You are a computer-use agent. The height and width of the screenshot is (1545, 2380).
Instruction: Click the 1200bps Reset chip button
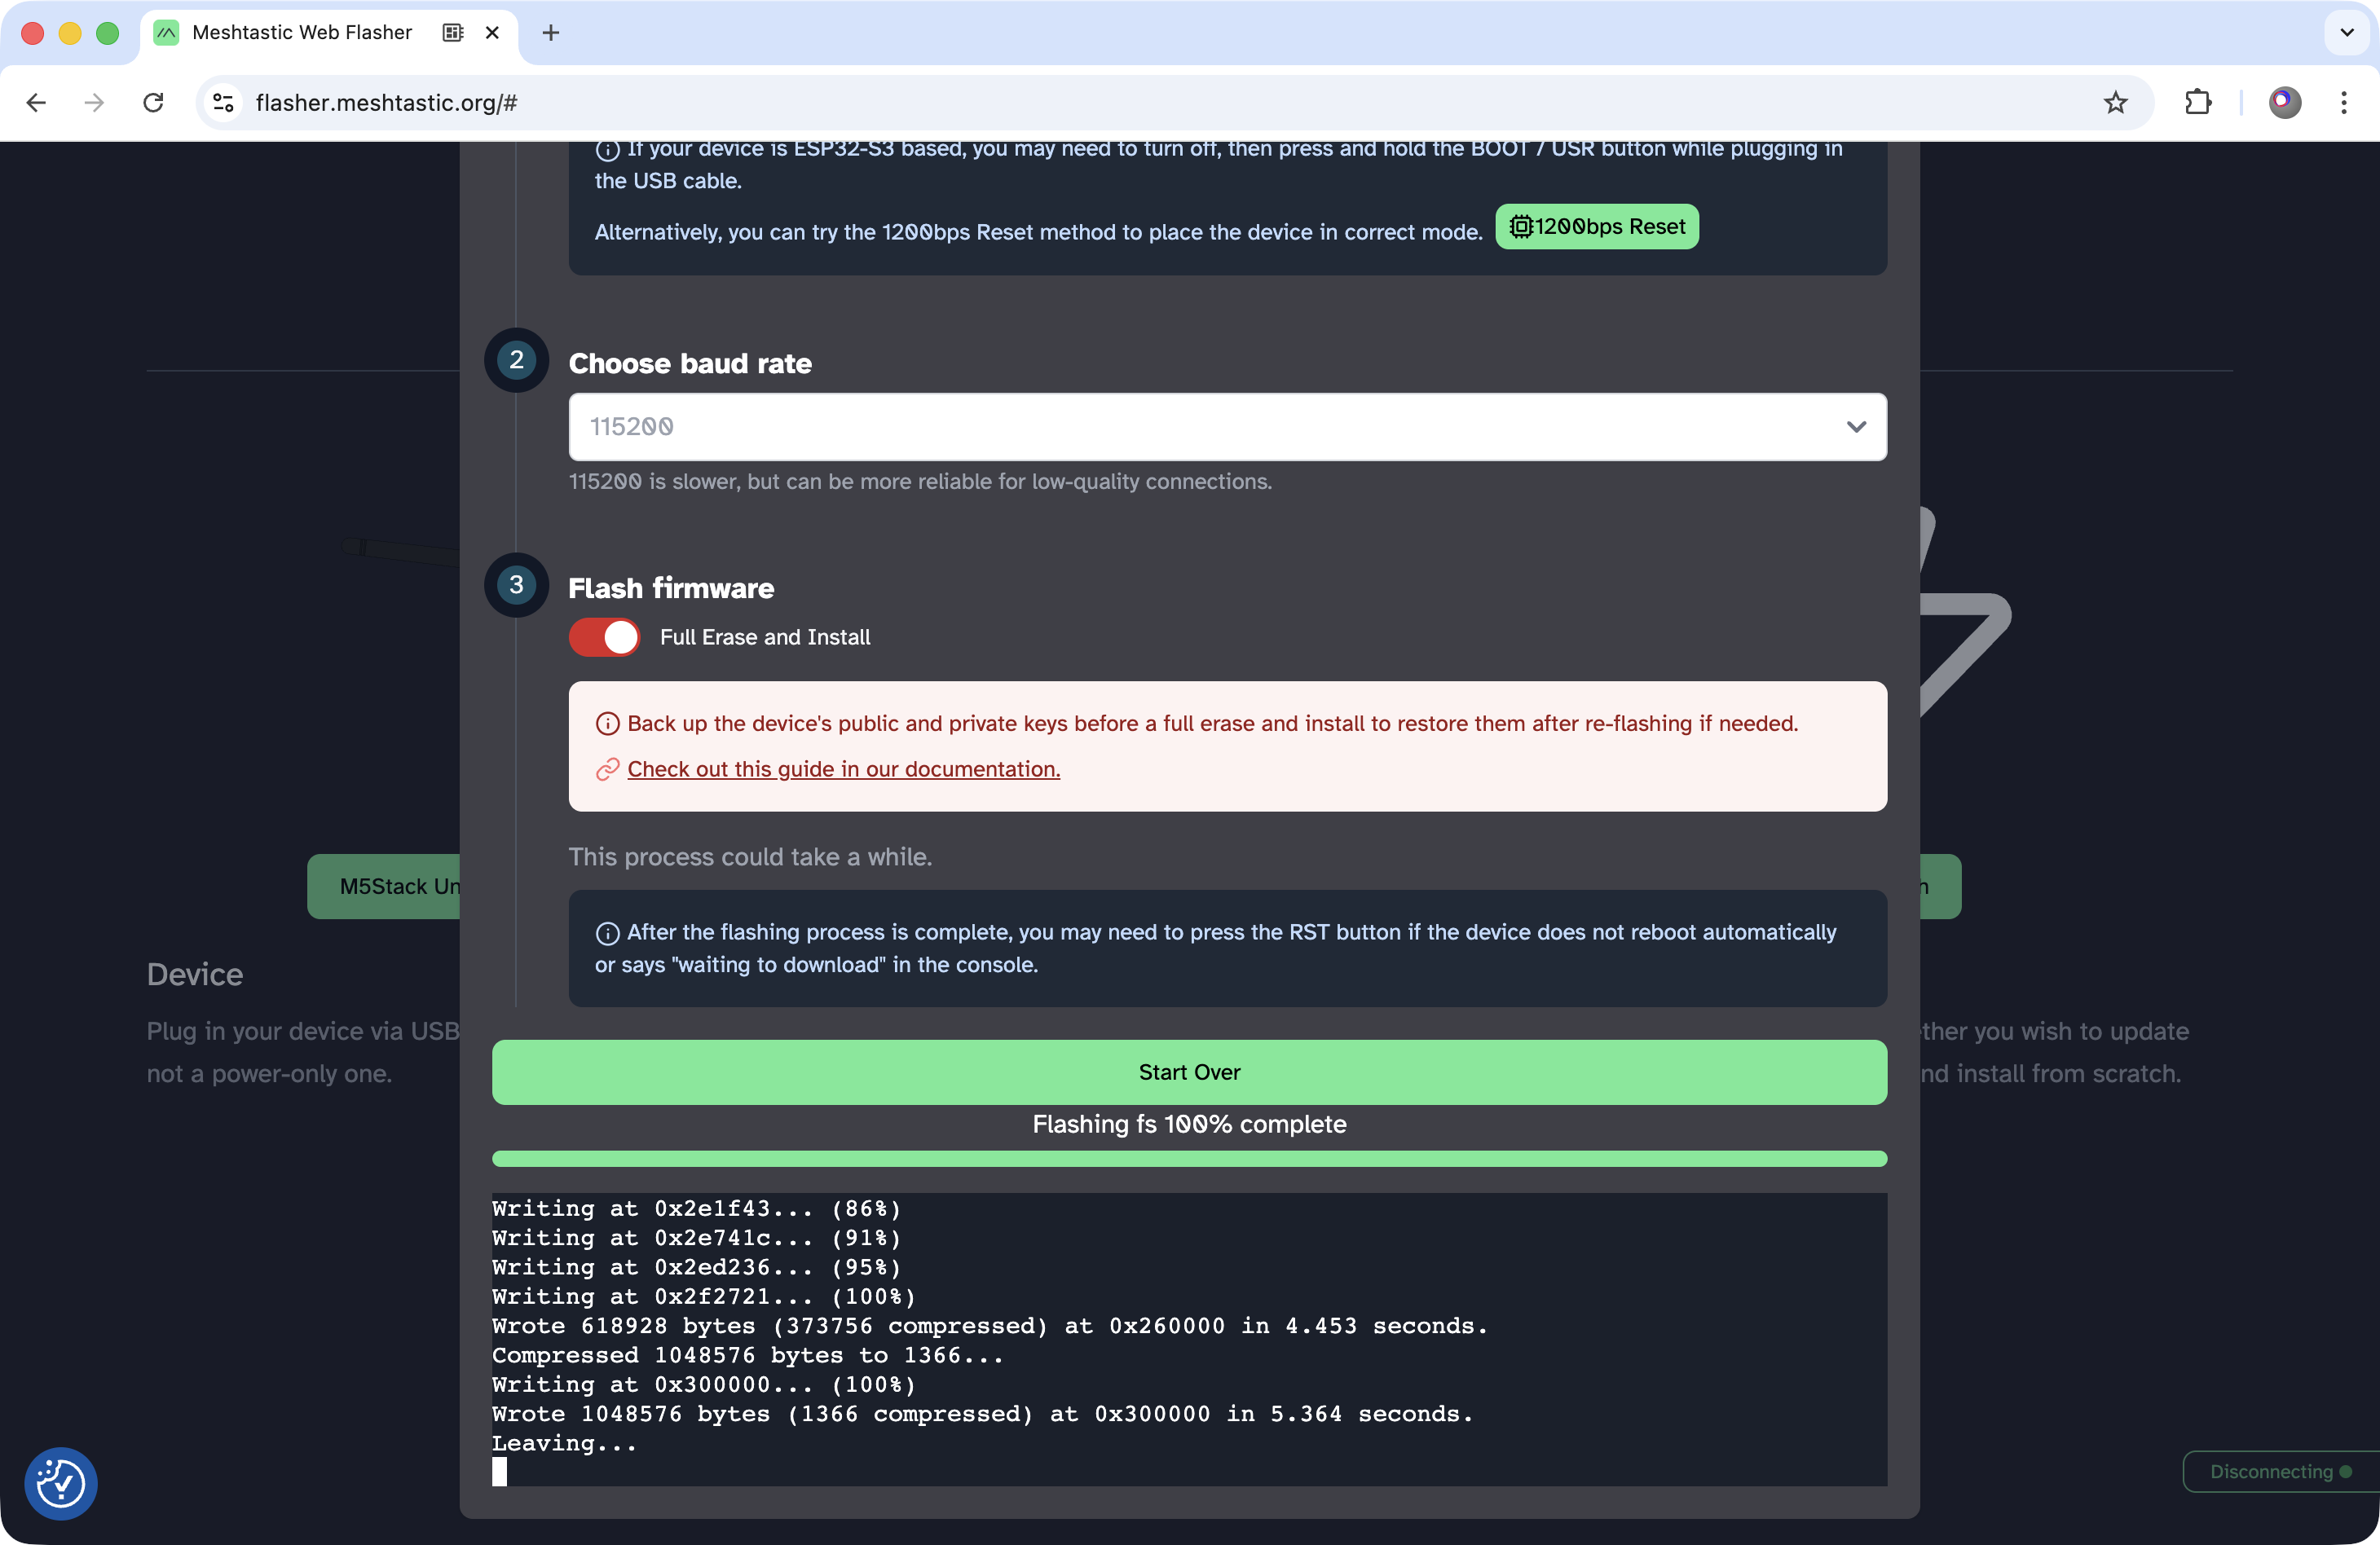(x=1596, y=227)
